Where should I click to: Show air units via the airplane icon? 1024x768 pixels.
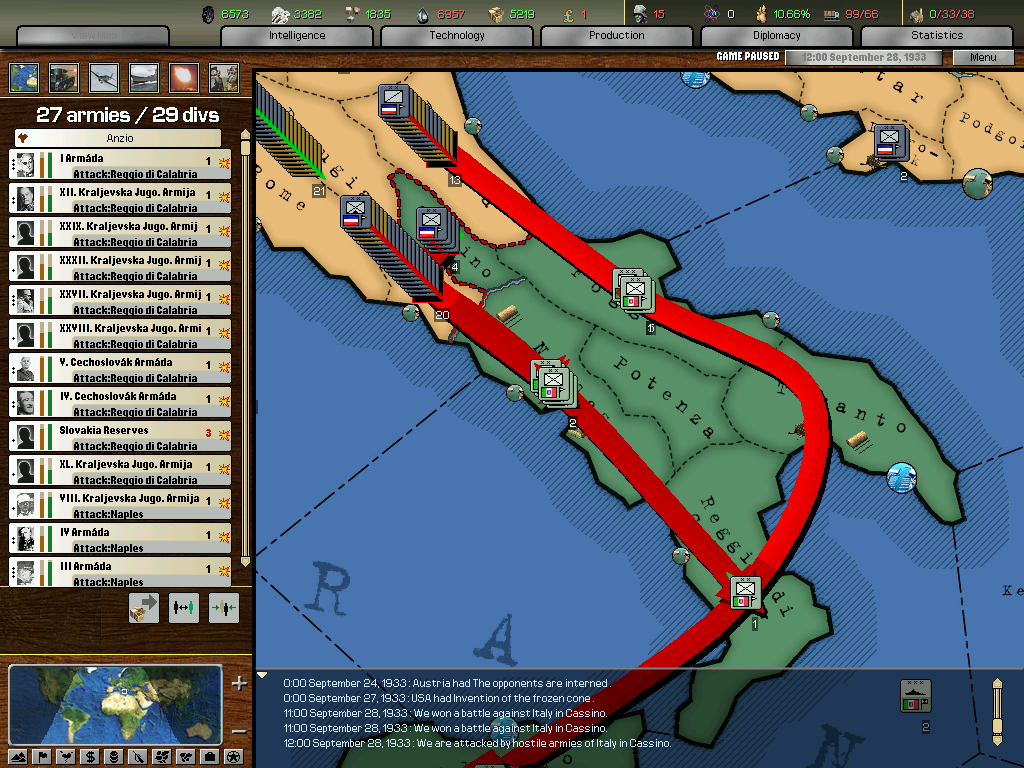coord(104,78)
